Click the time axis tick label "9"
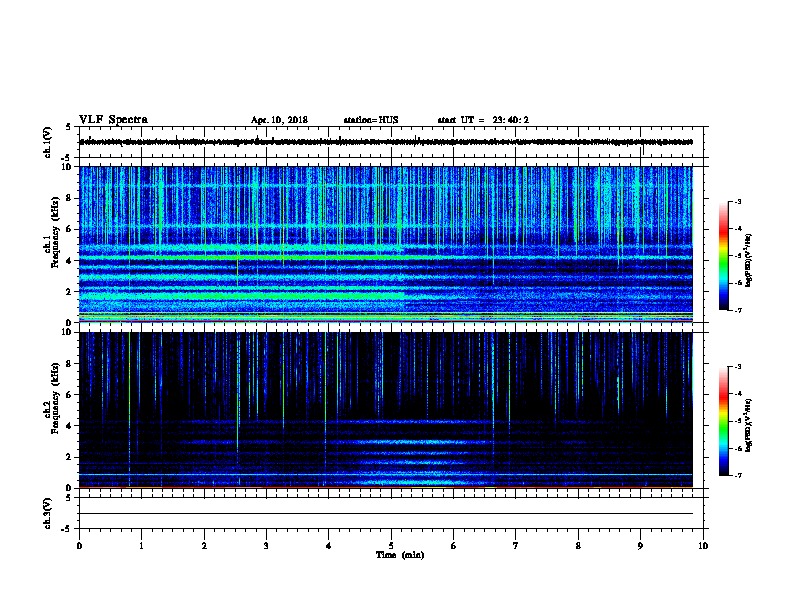 click(x=640, y=546)
